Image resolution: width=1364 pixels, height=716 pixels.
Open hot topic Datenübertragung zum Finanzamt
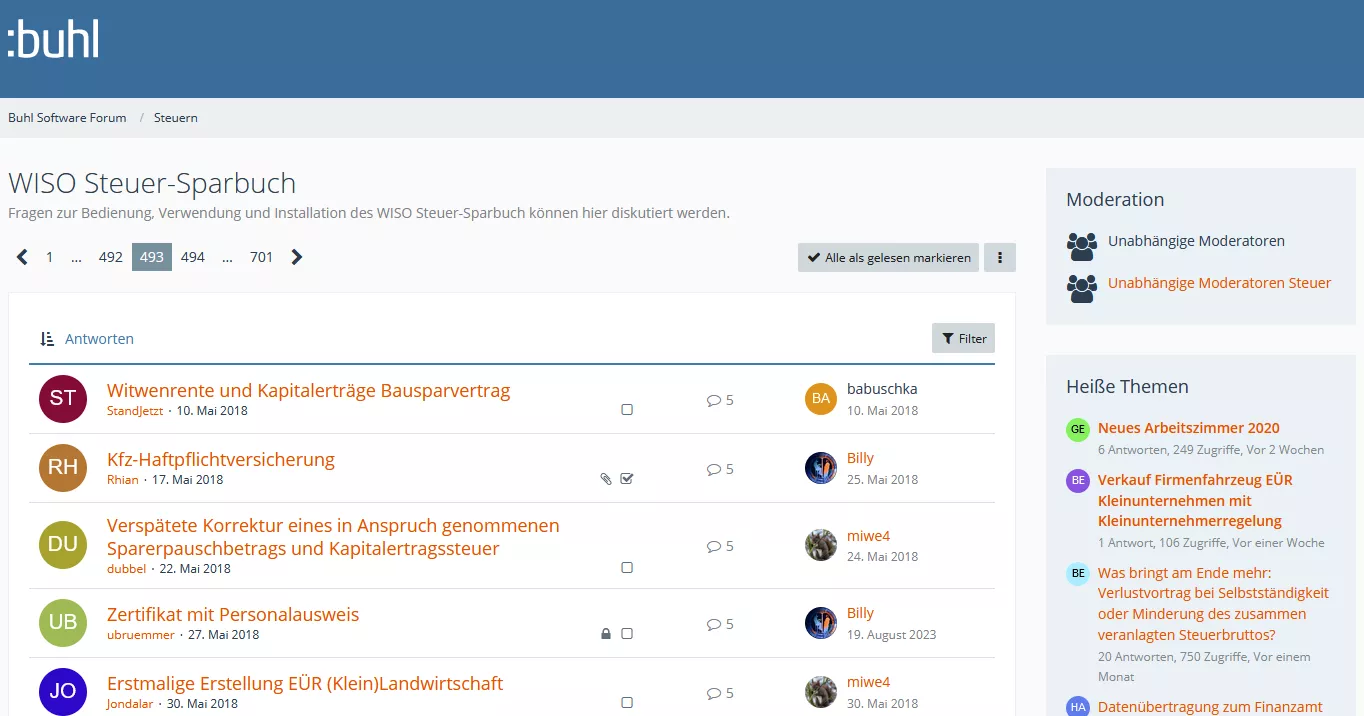(x=1210, y=707)
